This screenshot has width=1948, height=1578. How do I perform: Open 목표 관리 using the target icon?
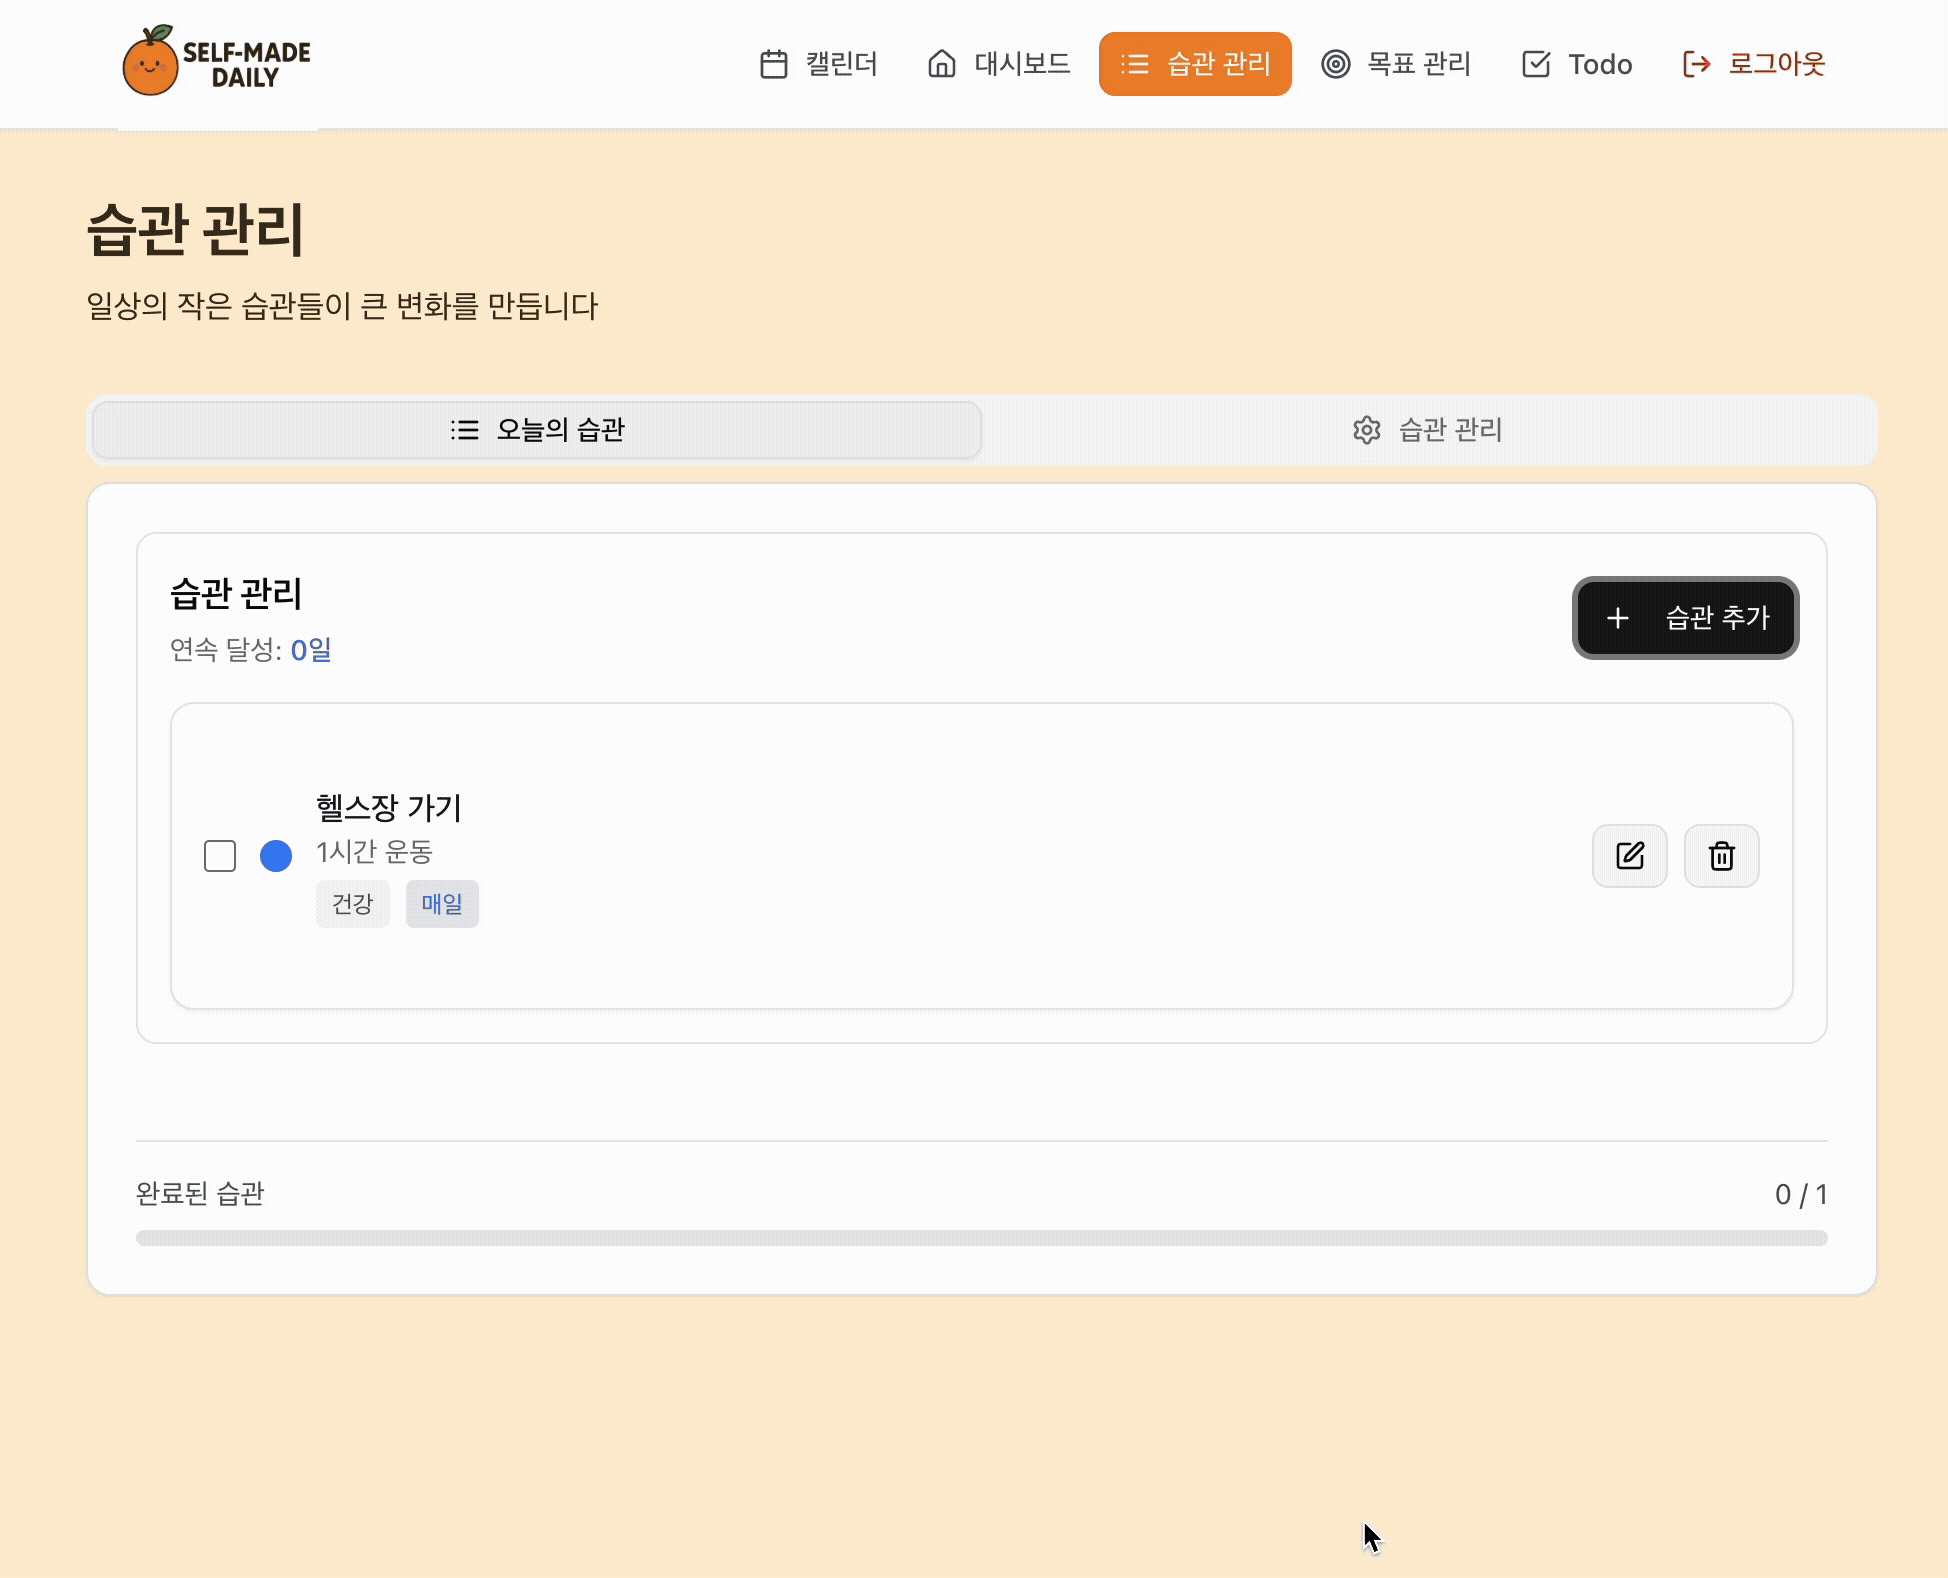[1335, 63]
